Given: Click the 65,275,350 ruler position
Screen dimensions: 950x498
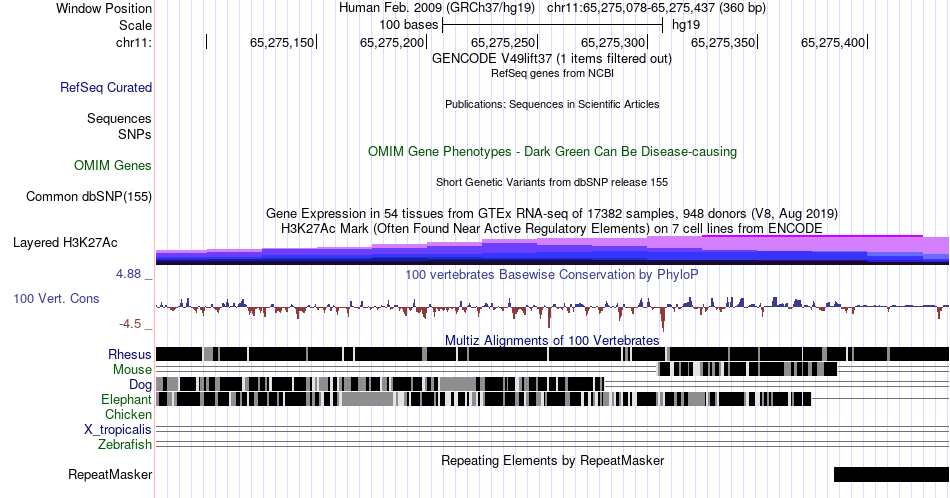Looking at the screenshot, I should pyautogui.click(x=723, y=42).
